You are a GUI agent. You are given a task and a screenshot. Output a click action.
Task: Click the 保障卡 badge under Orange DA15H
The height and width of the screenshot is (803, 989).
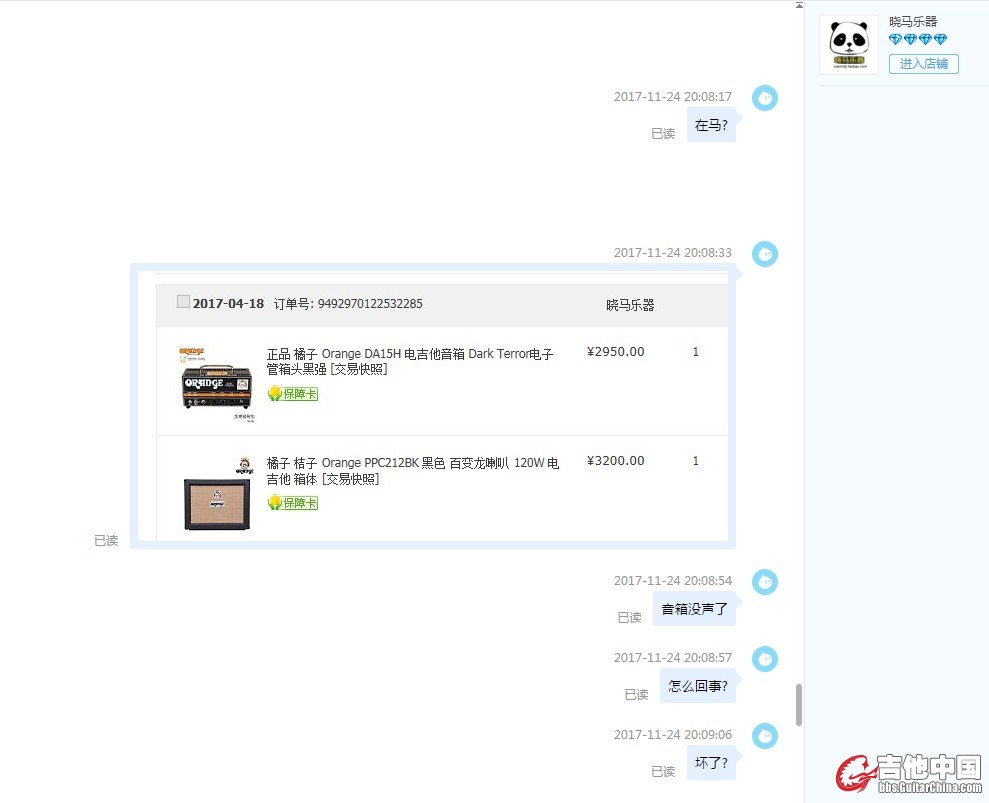click(x=293, y=394)
